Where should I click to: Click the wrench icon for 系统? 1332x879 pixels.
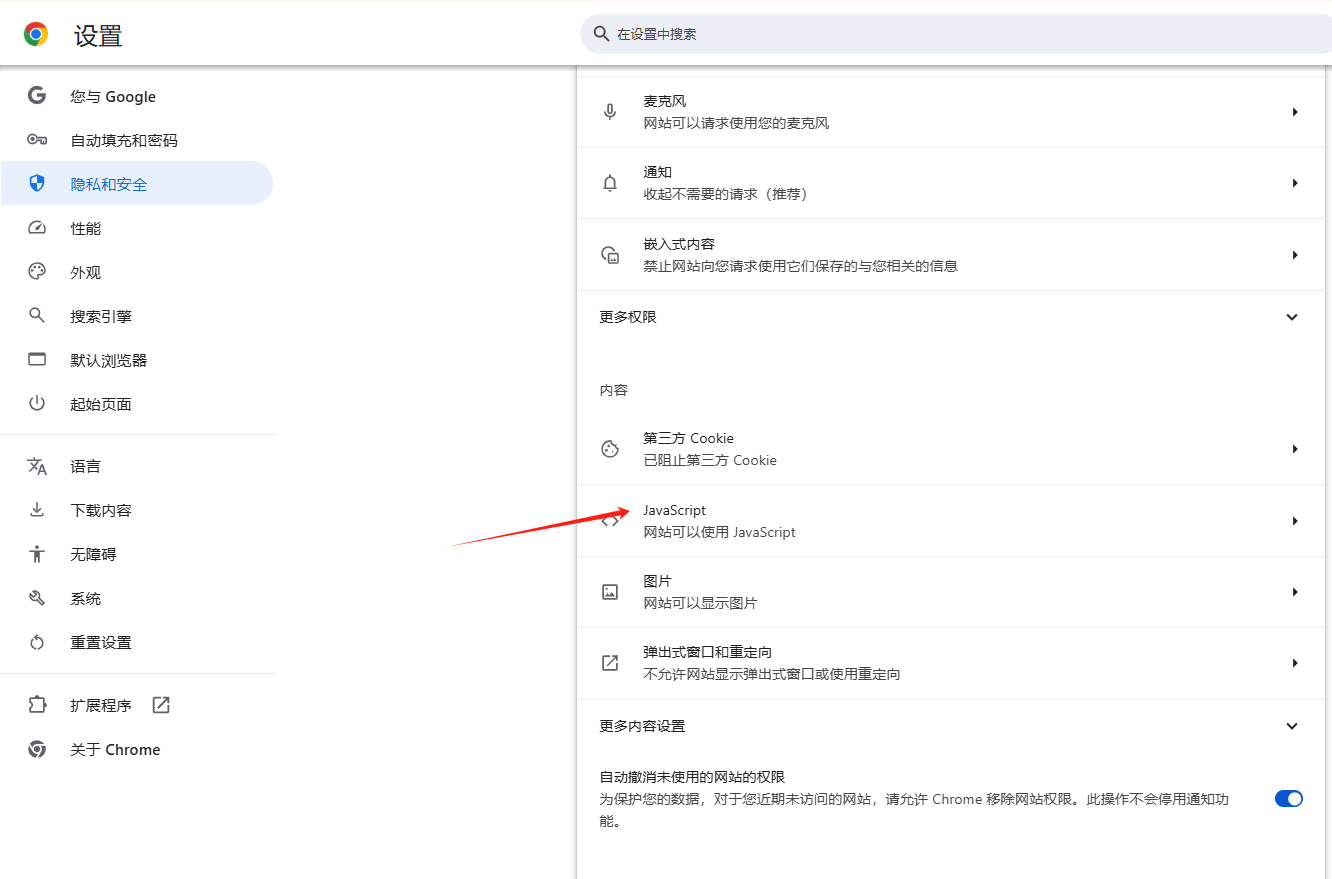pyautogui.click(x=37, y=598)
